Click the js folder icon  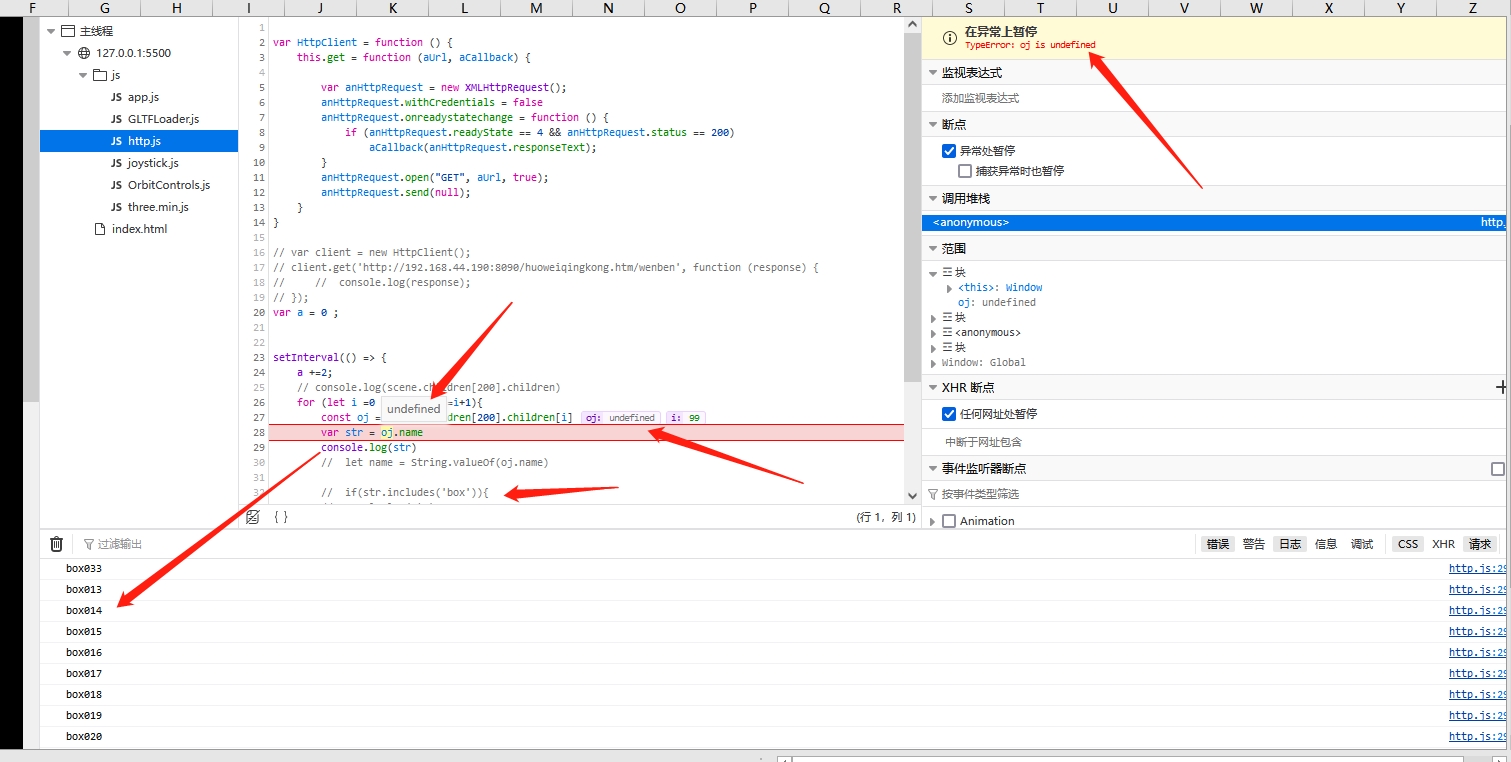(99, 75)
